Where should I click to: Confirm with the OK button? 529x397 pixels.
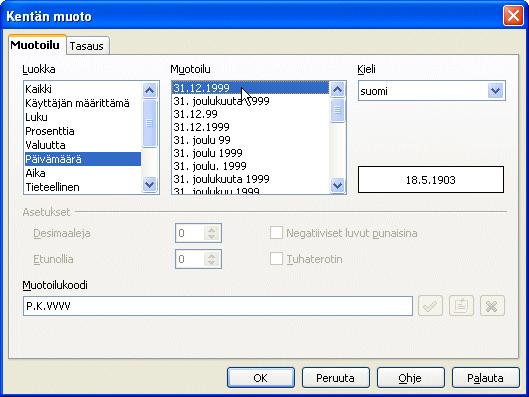point(260,378)
